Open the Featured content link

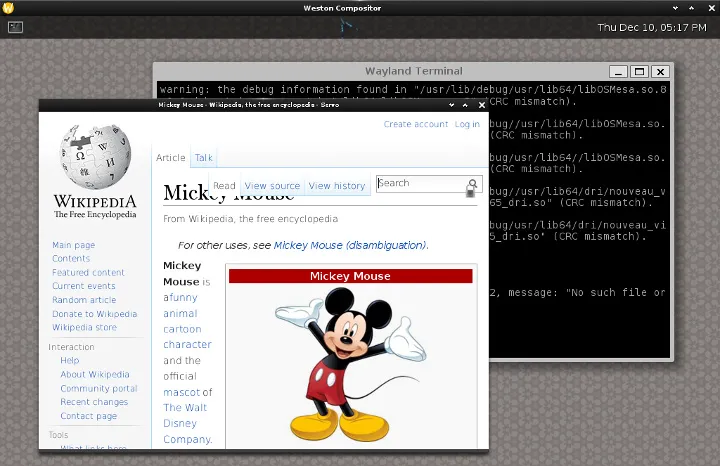[88, 272]
